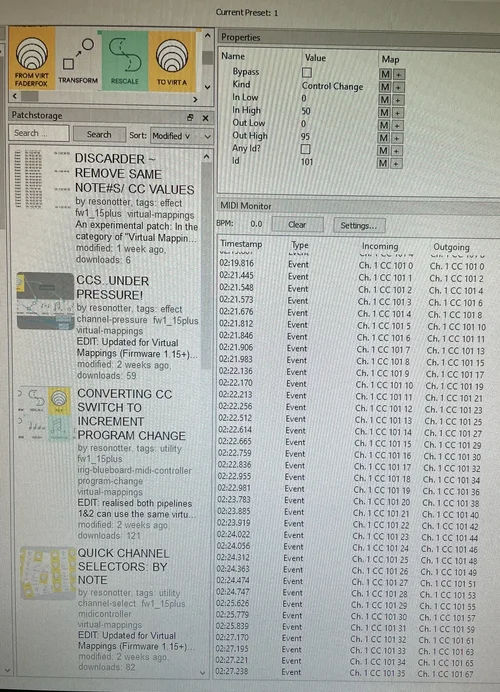The image size is (500, 692).
Task: Select the RESCALE pipe icon
Action: click(x=124, y=60)
